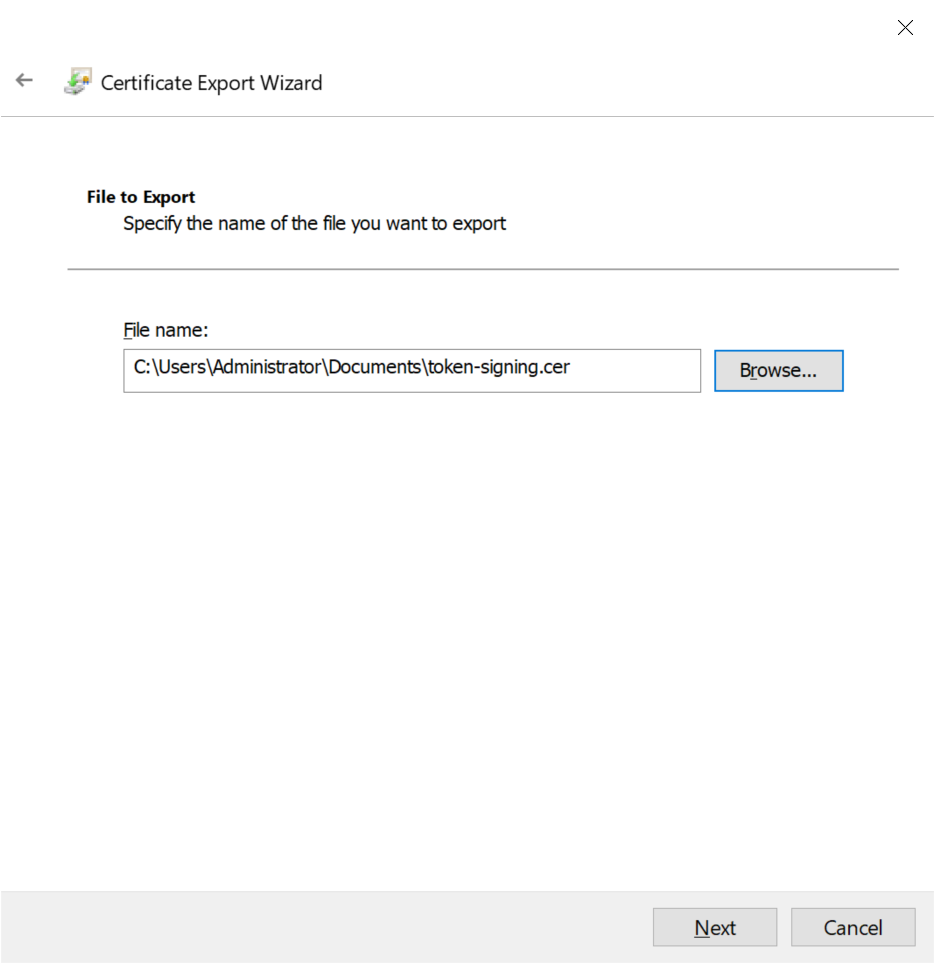This screenshot has height=964, width=935.
Task: Go back using the arrow icon
Action: [x=24, y=80]
